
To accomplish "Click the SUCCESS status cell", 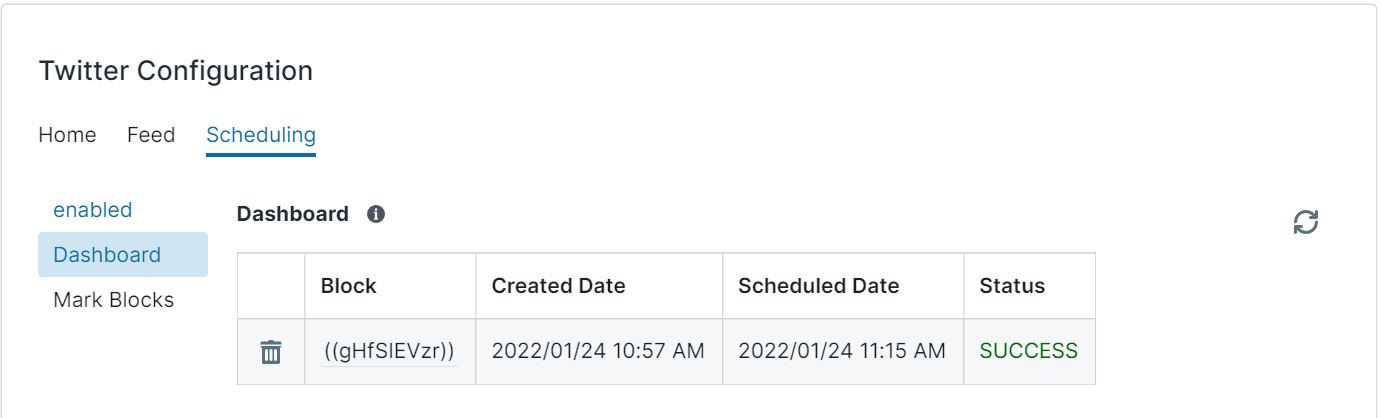I will coord(1029,351).
